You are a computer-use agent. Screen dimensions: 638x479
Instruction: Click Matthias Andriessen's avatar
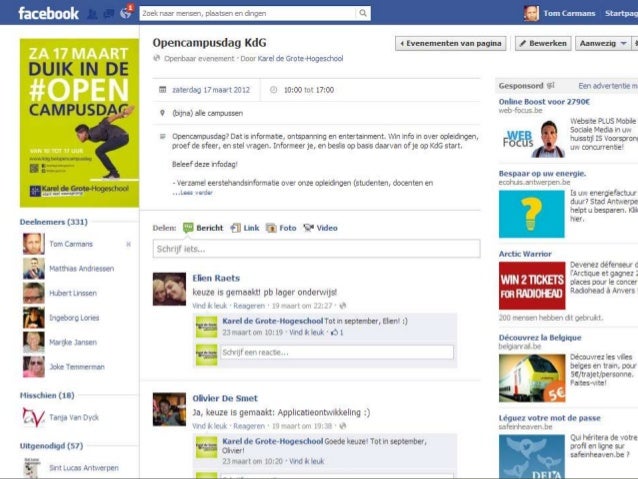(34, 268)
